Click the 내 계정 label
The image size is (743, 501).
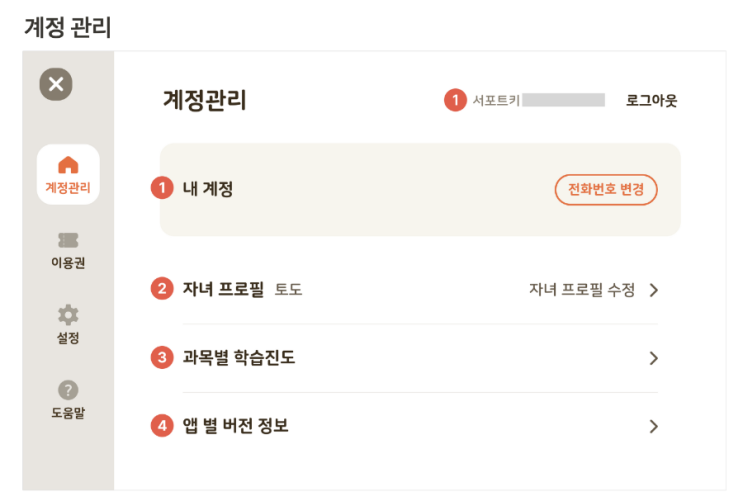coord(208,188)
